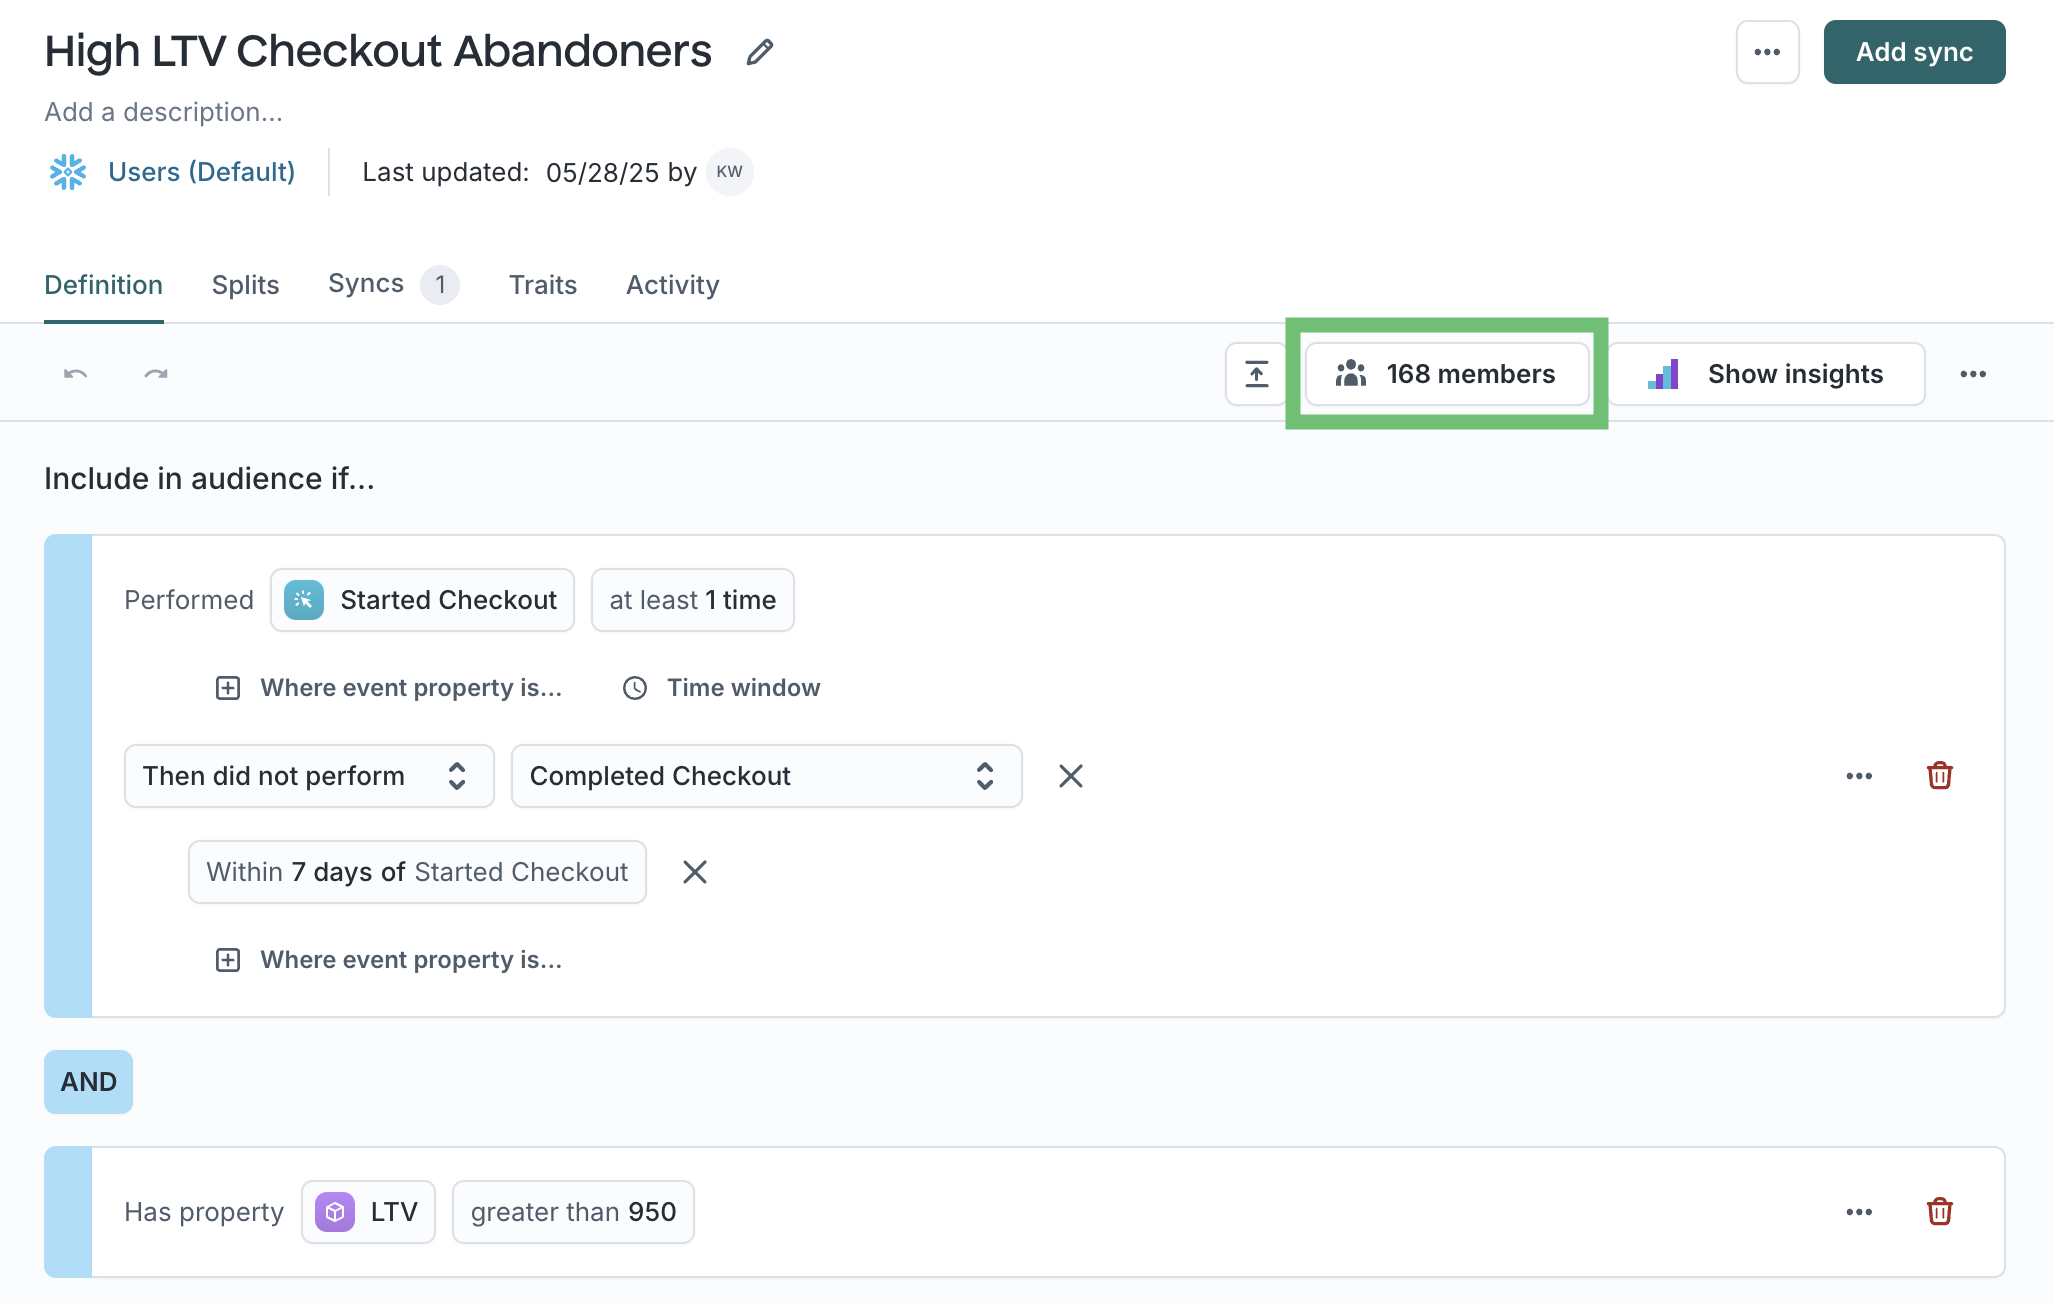Click the Snowflake source icon
This screenshot has width=2054, height=1304.
68,172
